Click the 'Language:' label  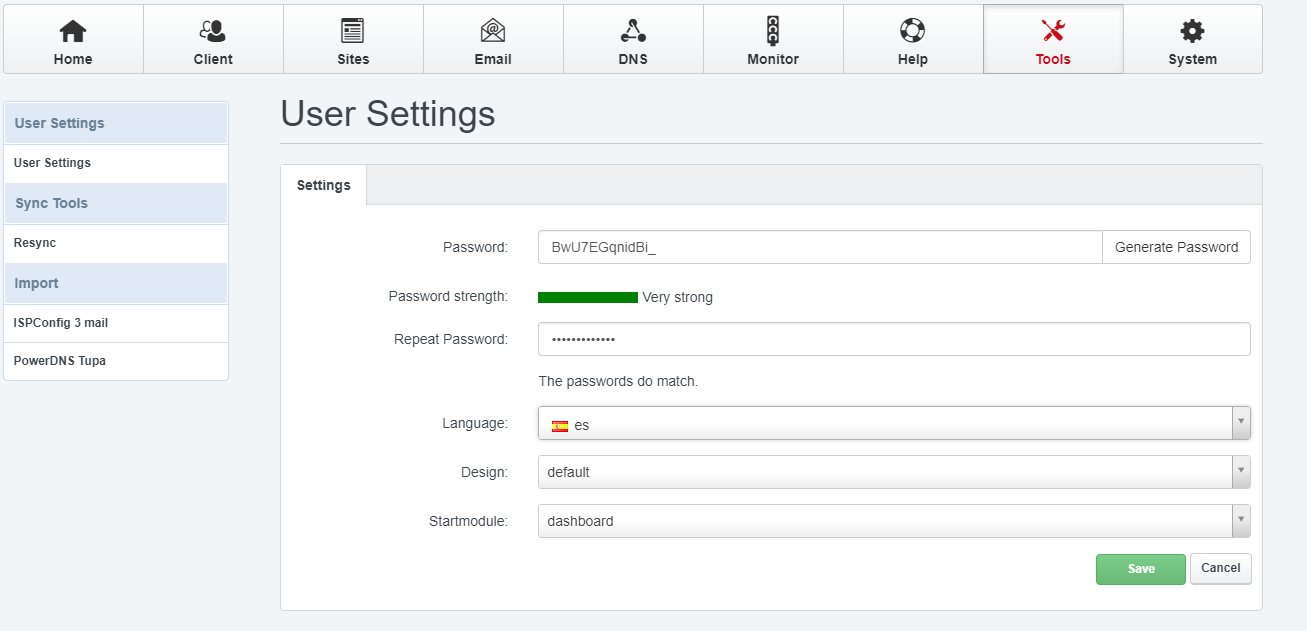point(475,423)
